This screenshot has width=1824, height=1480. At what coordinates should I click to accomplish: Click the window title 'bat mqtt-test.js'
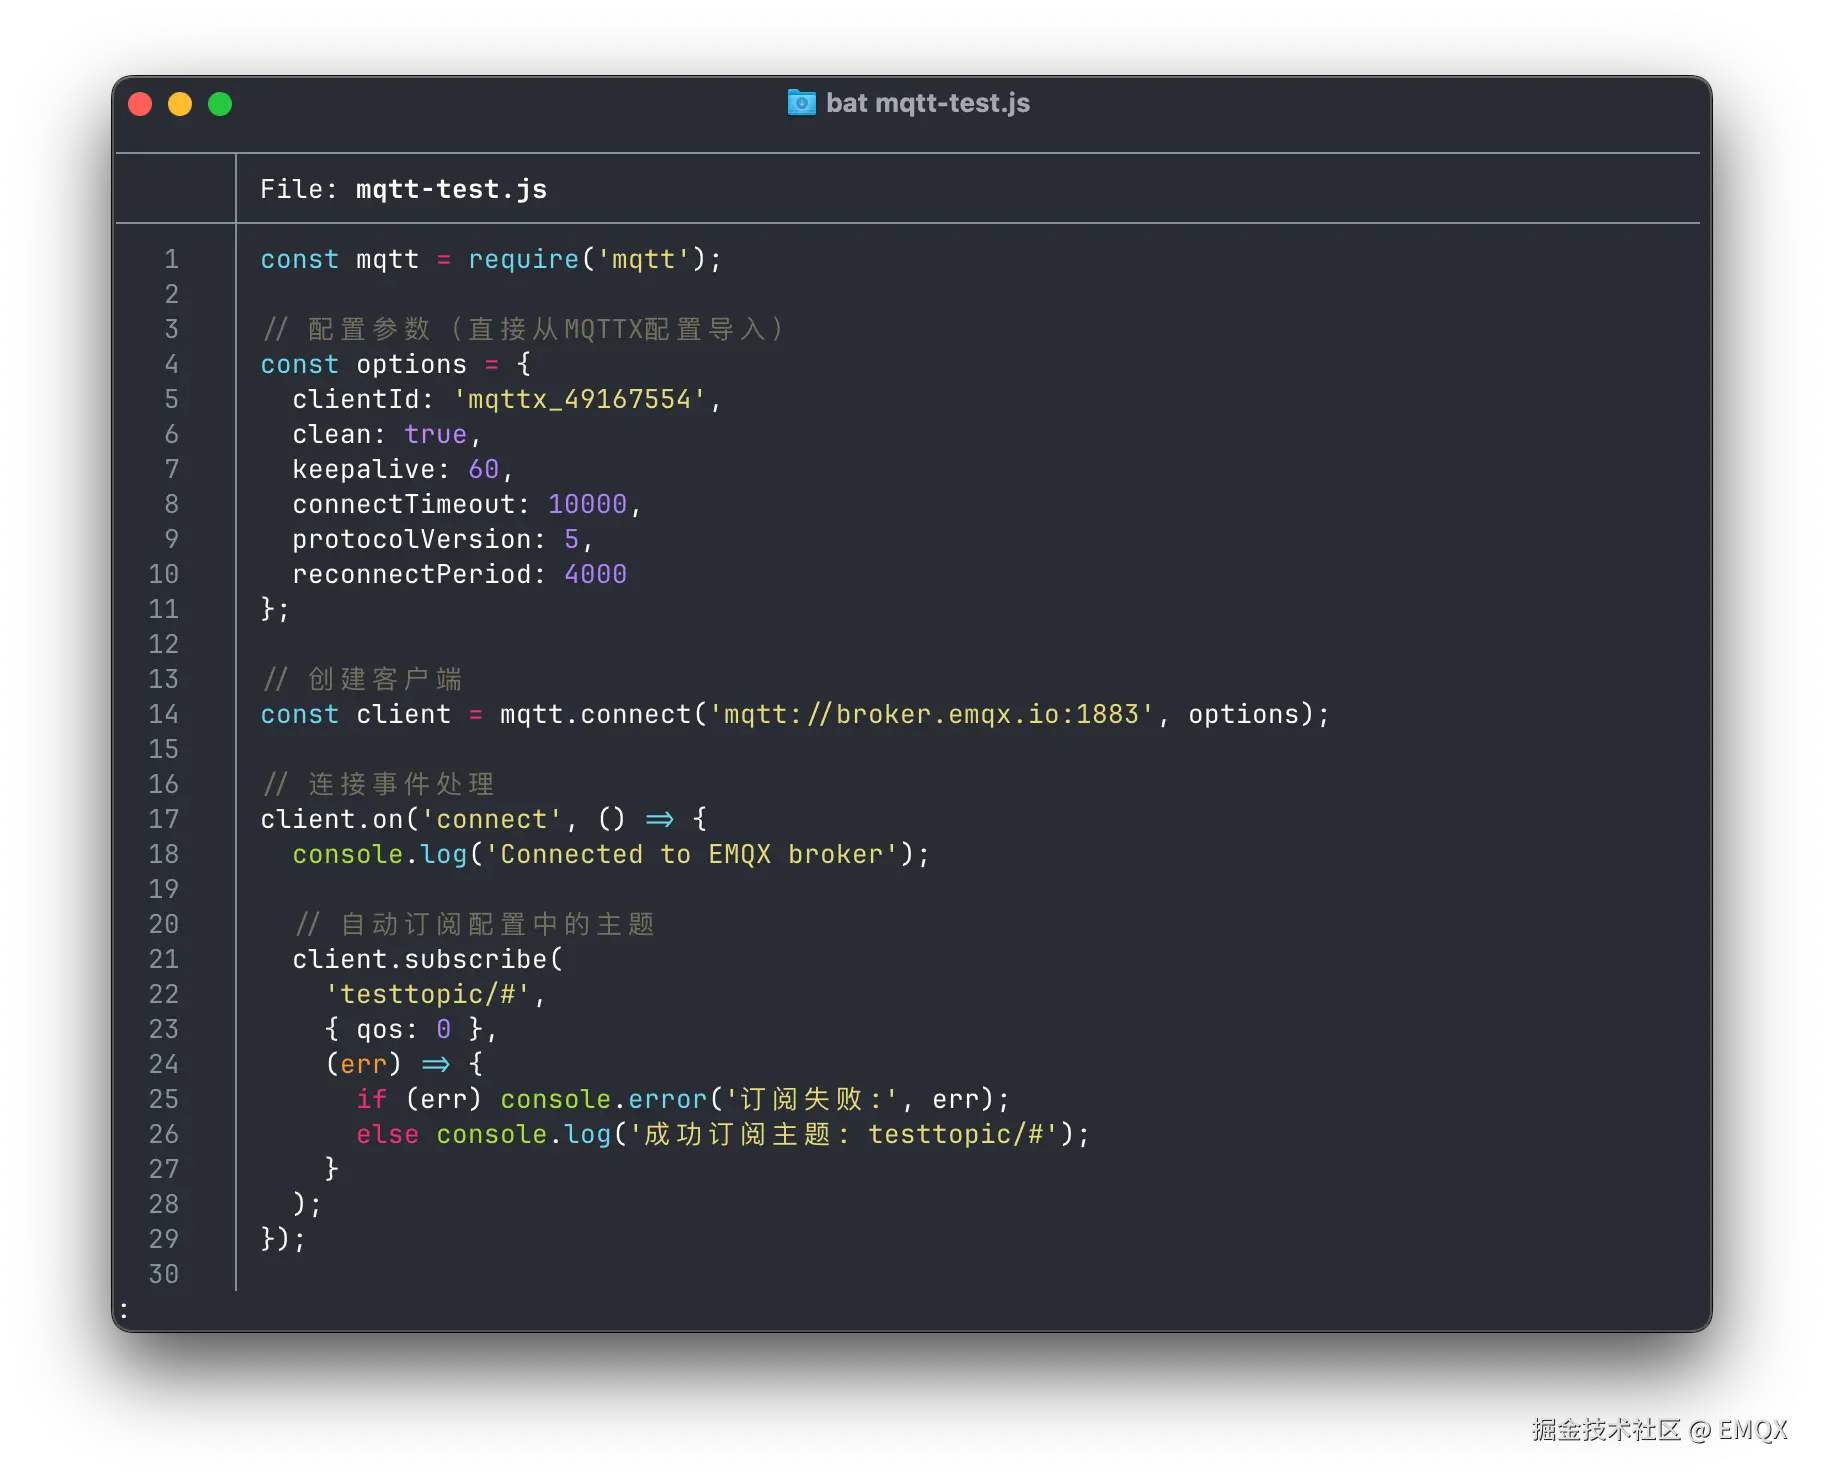point(927,103)
